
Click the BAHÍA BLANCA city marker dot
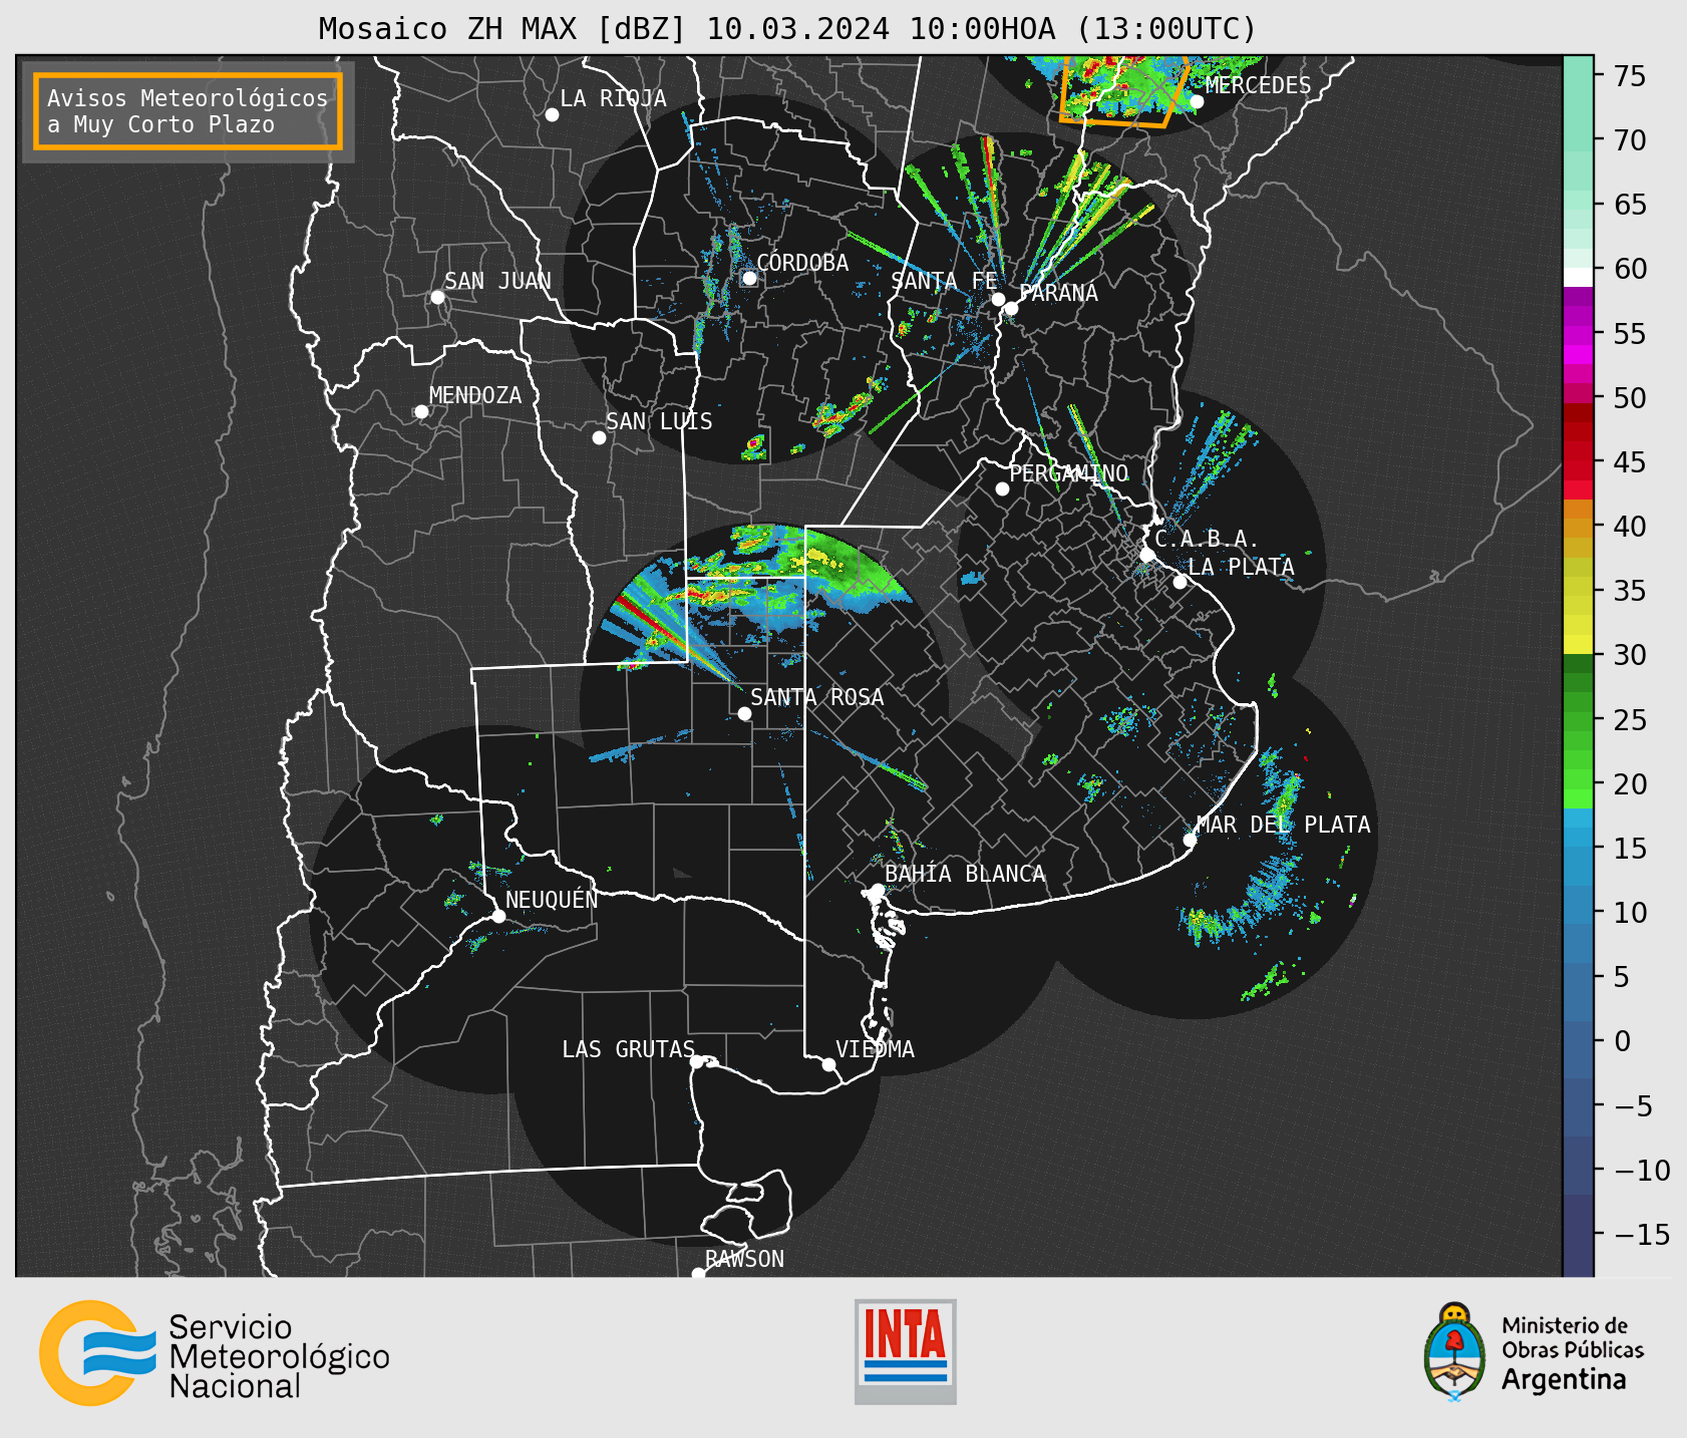(877, 890)
